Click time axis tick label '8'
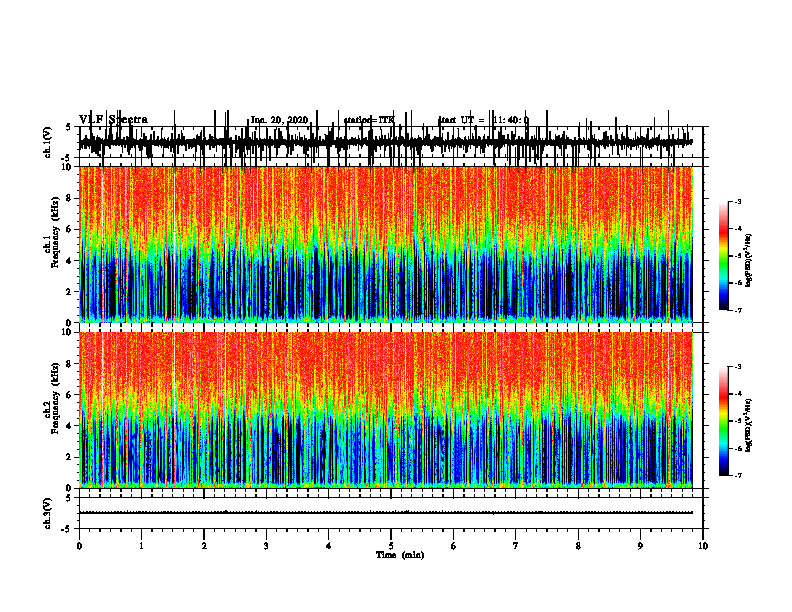This screenshot has width=792, height=612. click(578, 546)
